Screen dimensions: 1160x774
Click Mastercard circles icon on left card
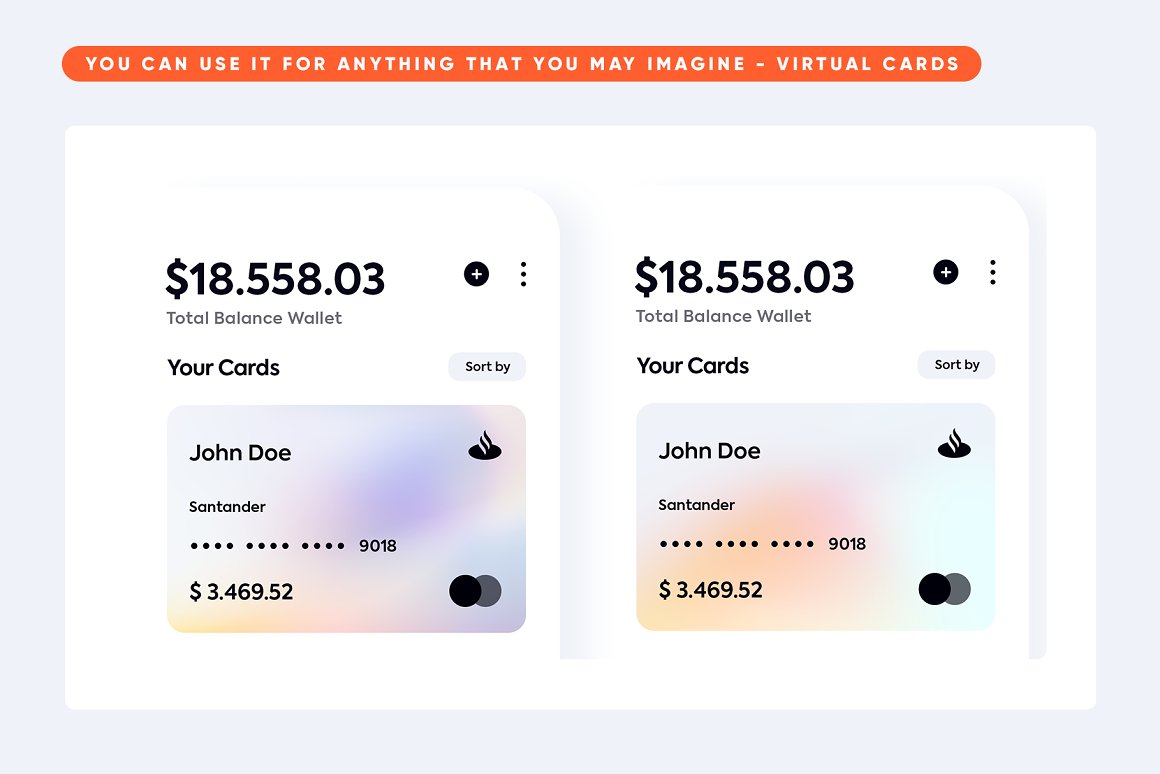click(x=475, y=591)
